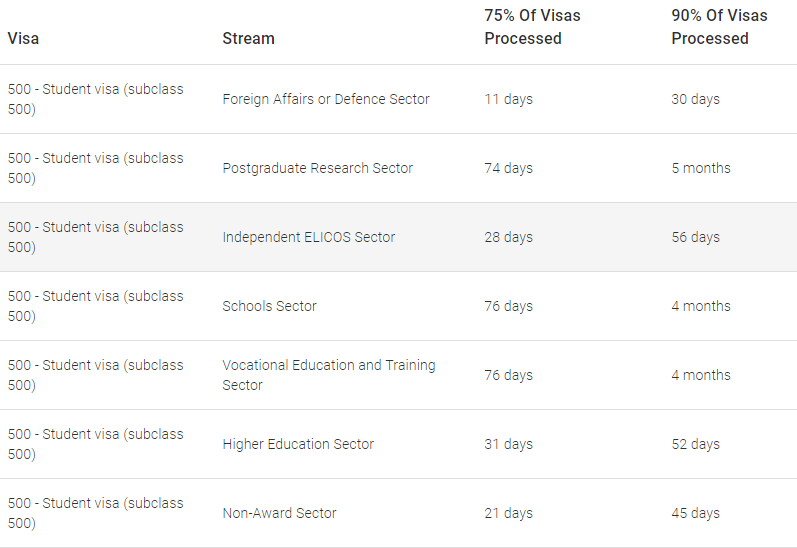Click Foreign Affairs or Defence Sector stream
Viewport: 797px width, 548px height.
point(326,99)
